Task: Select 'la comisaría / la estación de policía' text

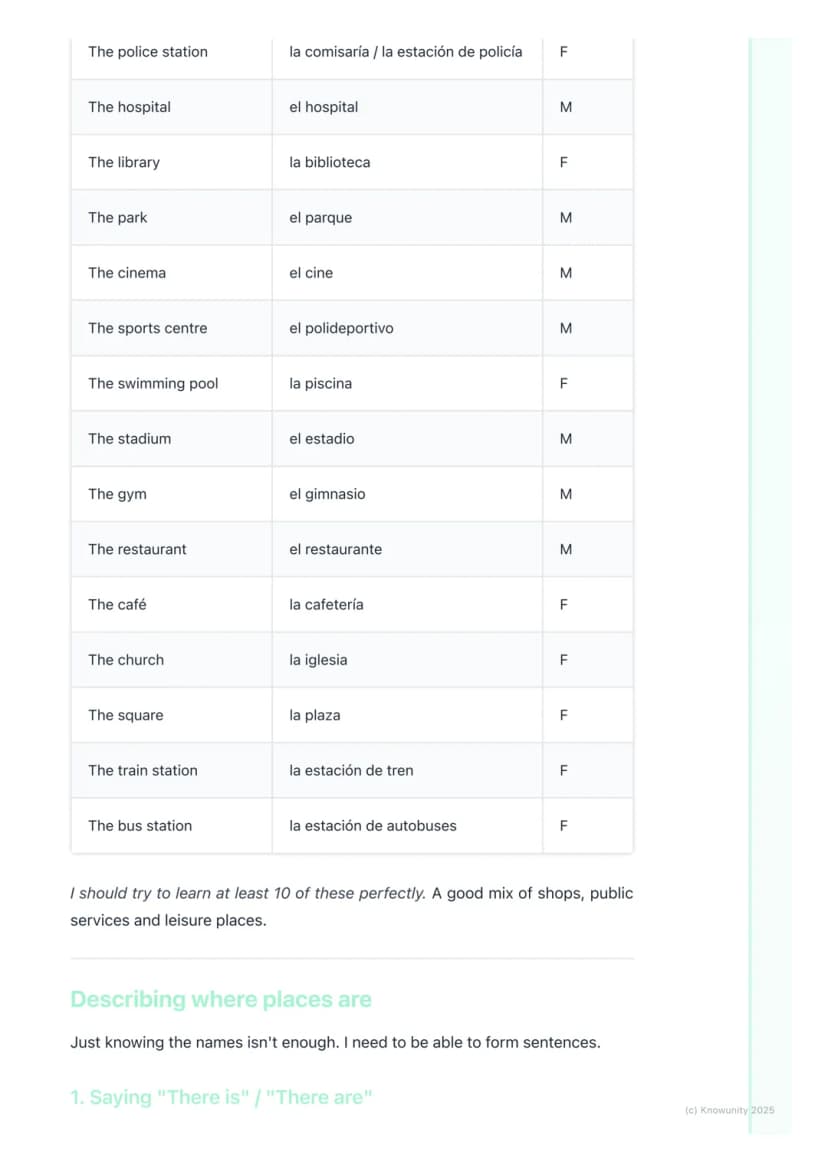Action: tap(405, 52)
